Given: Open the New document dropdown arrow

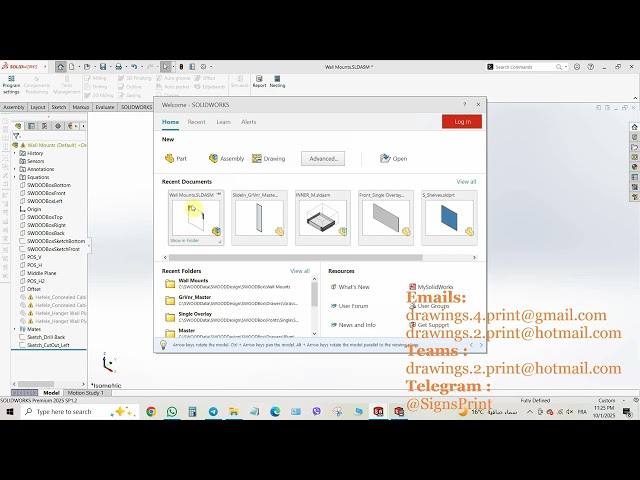Looking at the screenshot, I should (x=79, y=67).
